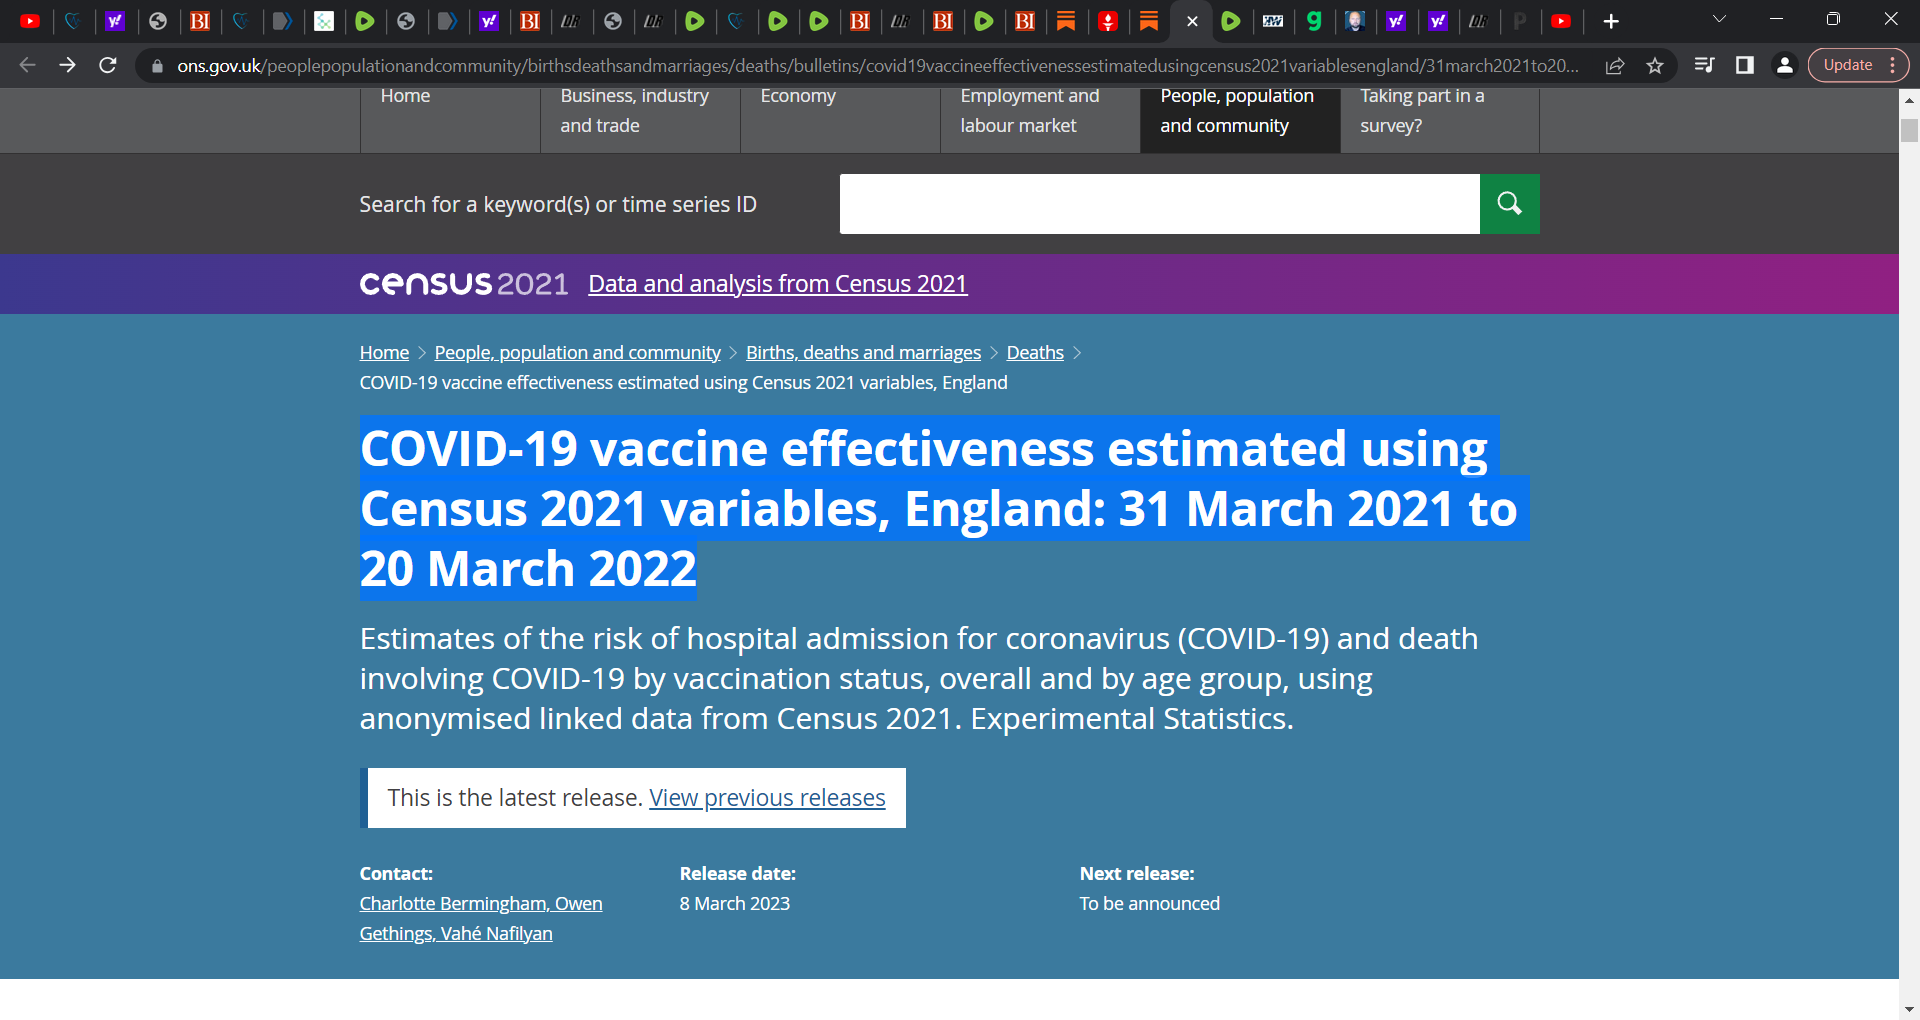Switch to the tab with a portrait photo
1920x1020 pixels.
(1355, 21)
